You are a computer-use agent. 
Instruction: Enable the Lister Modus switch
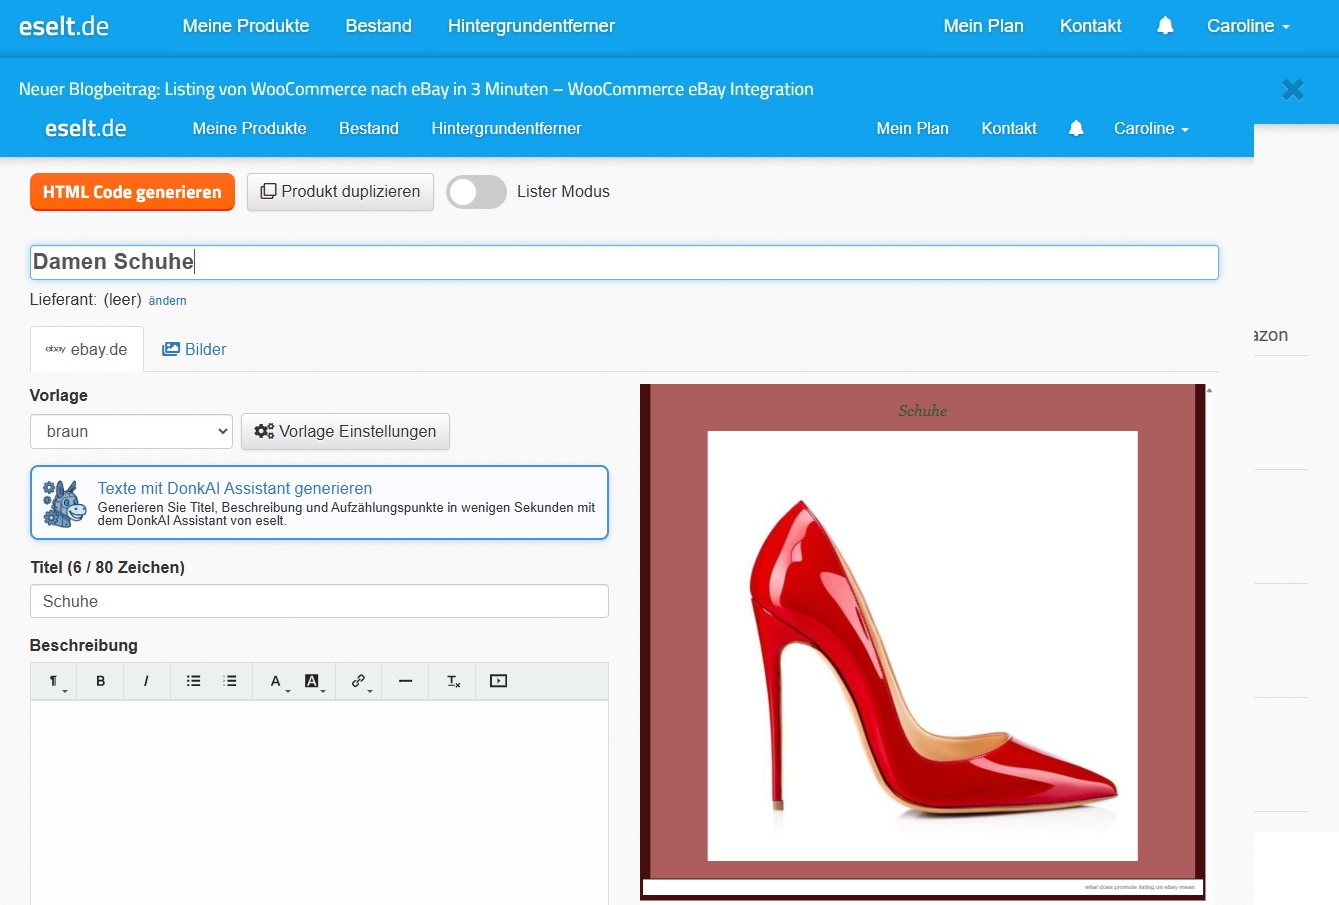click(x=476, y=192)
